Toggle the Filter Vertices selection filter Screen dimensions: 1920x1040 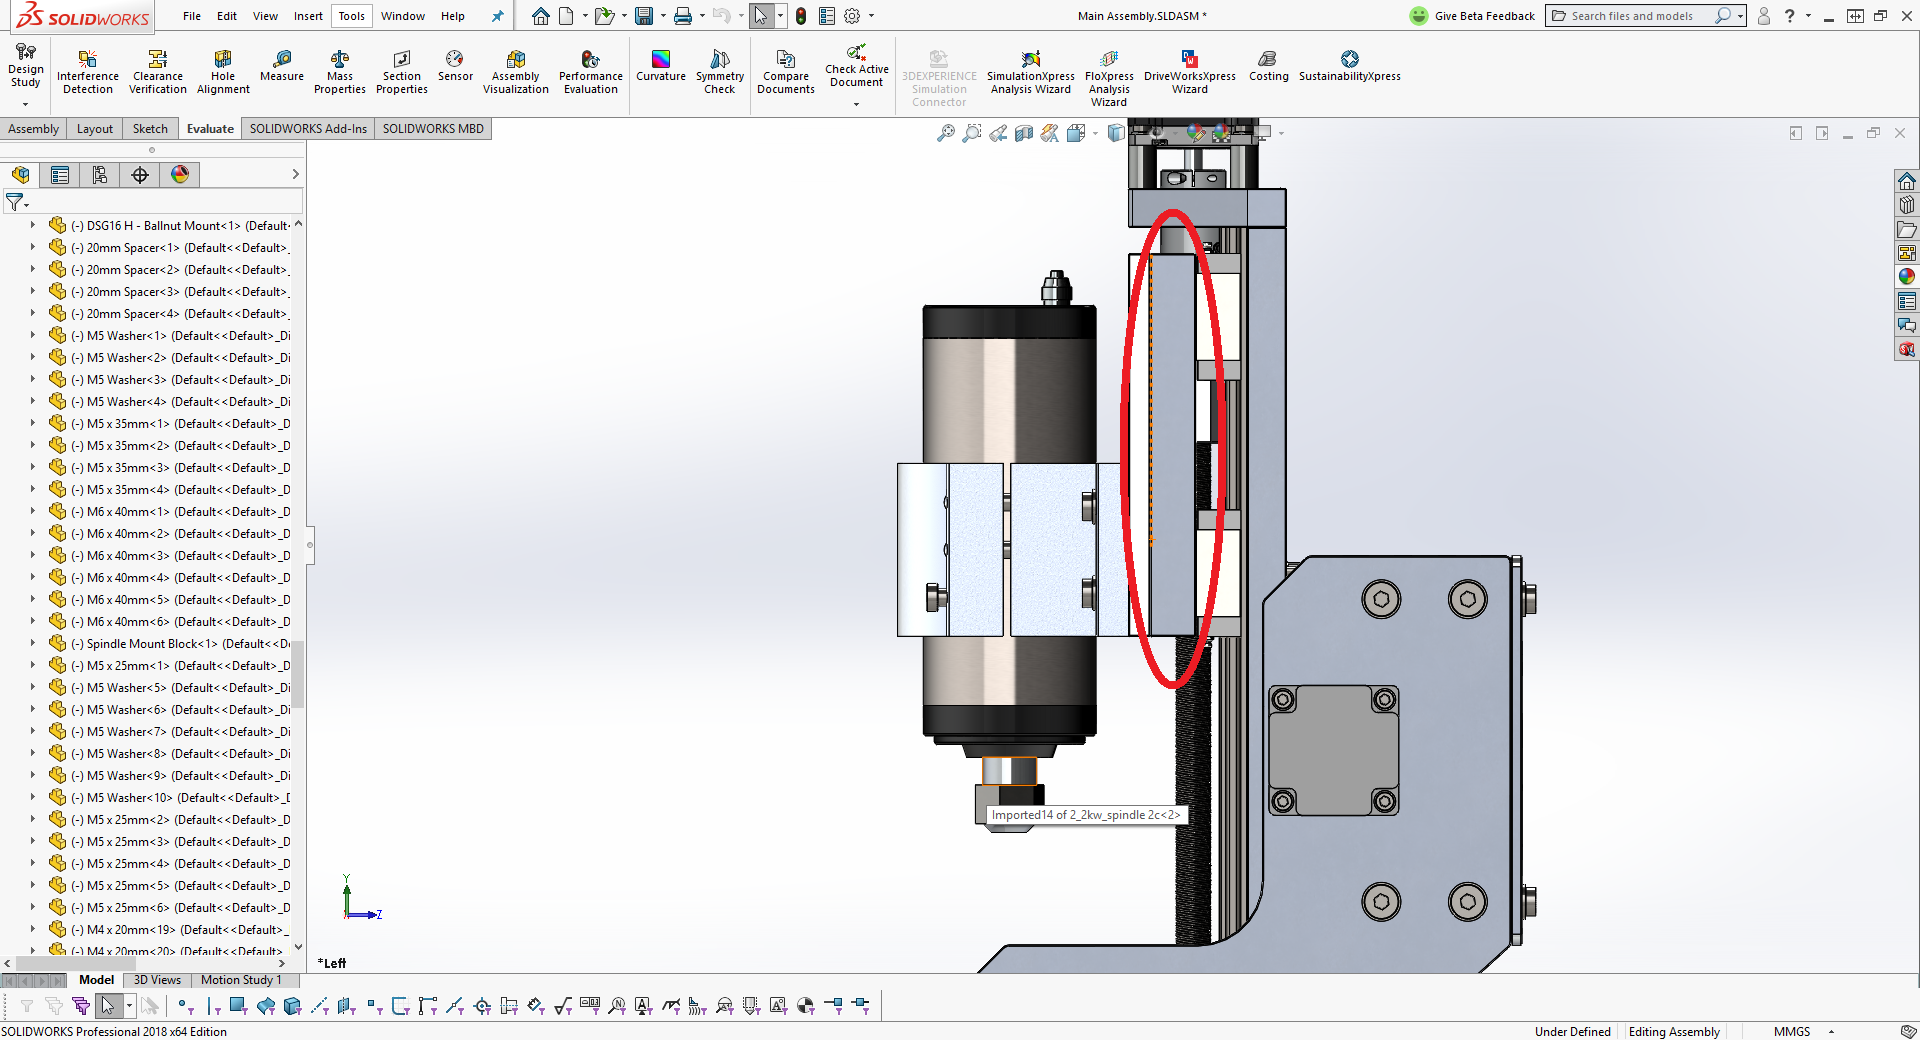point(185,1006)
